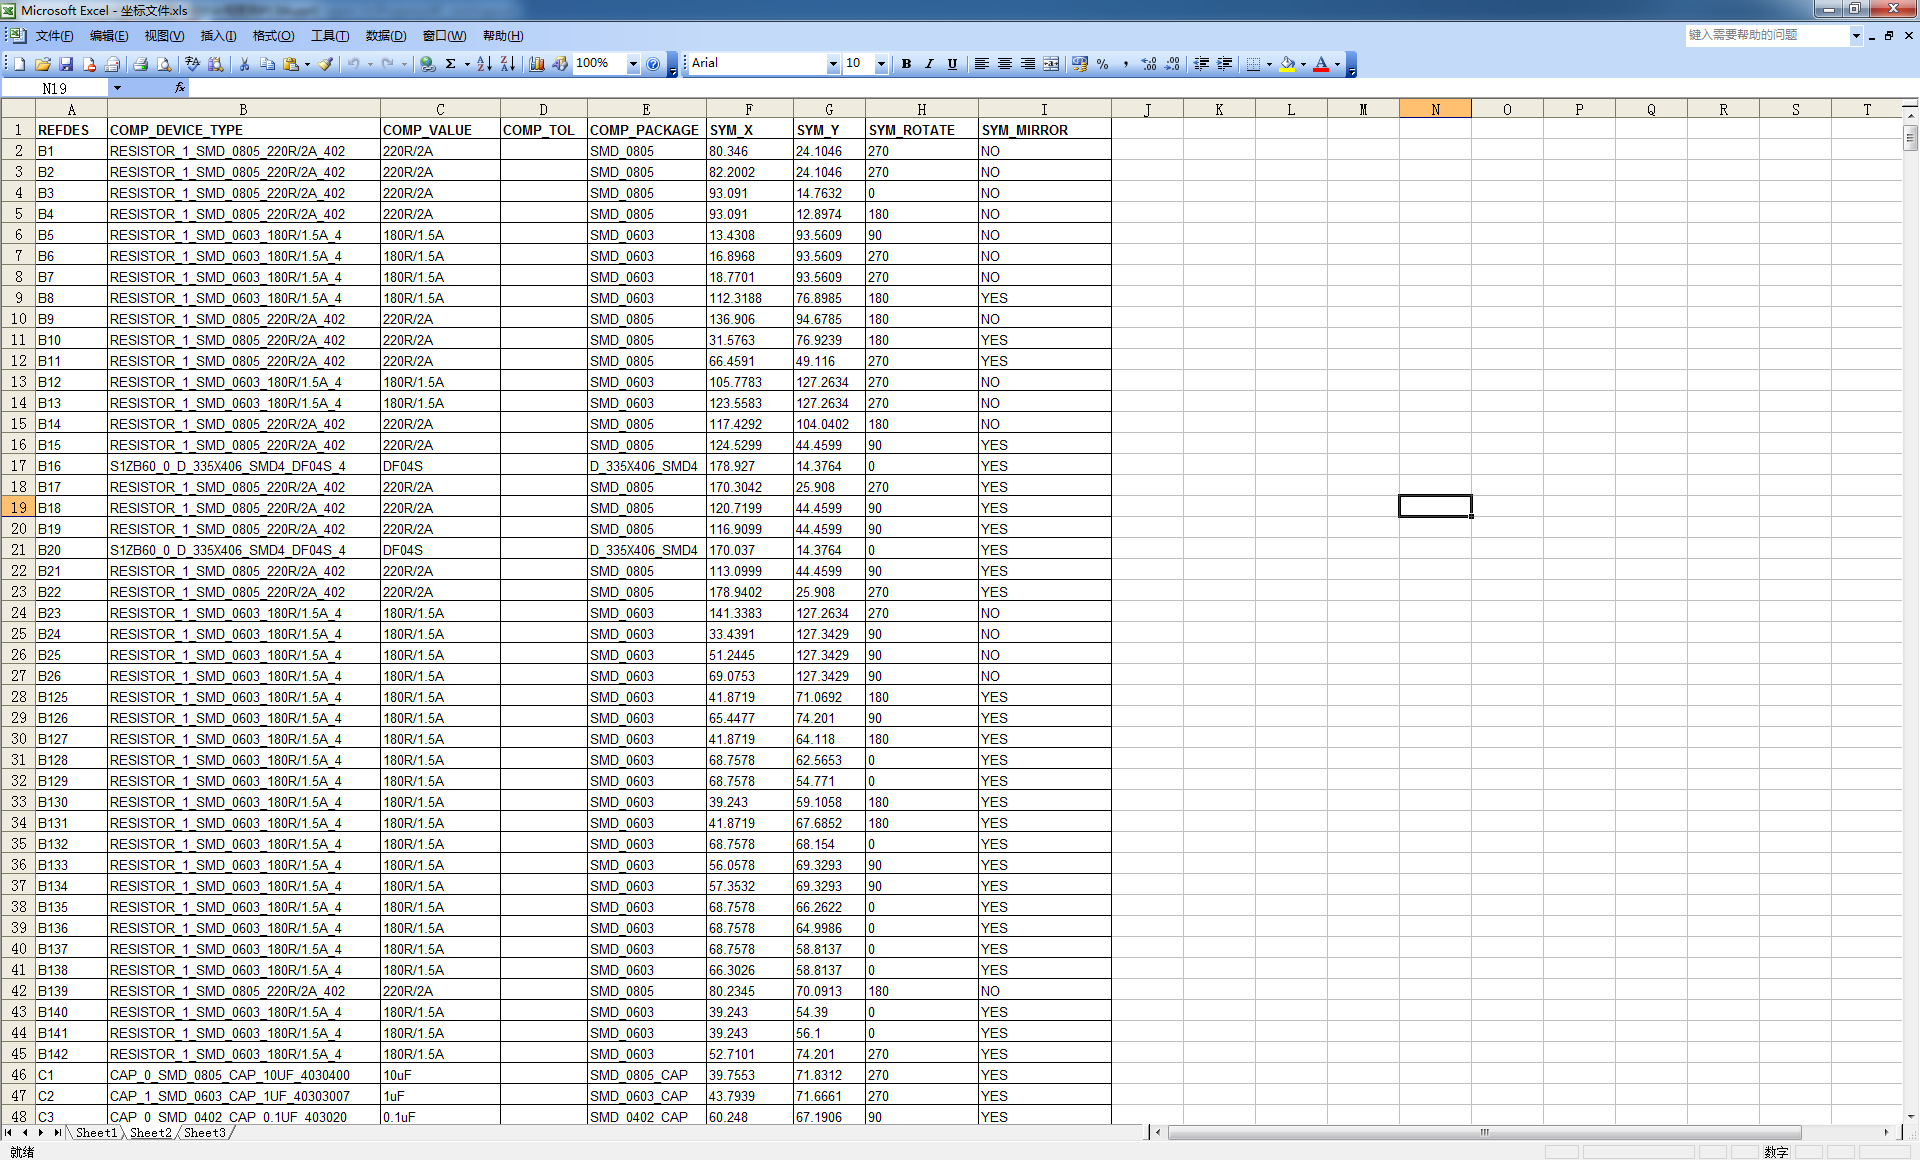1920x1160 pixels.
Task: Apply the Currency Style icon
Action: (1079, 64)
